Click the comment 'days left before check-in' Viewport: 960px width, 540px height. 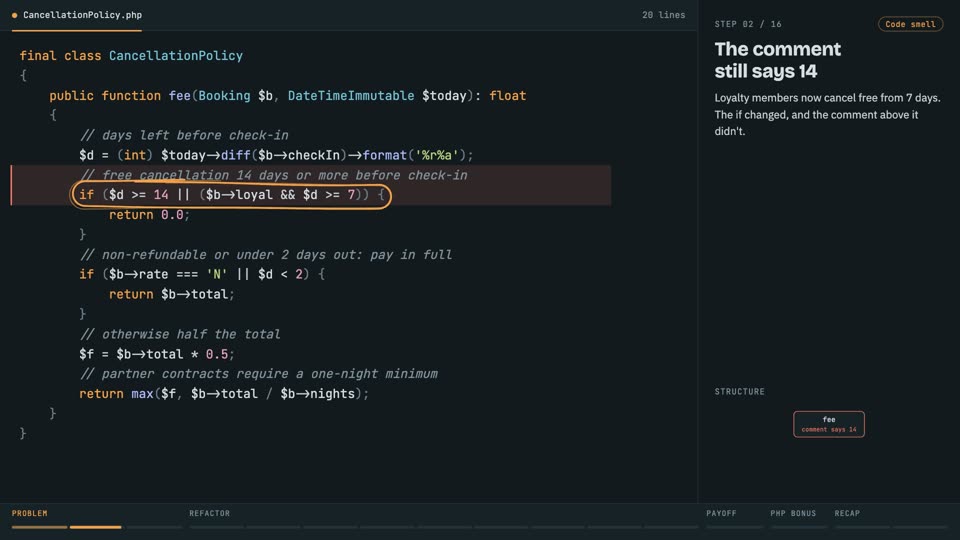pyautogui.click(x=184, y=135)
